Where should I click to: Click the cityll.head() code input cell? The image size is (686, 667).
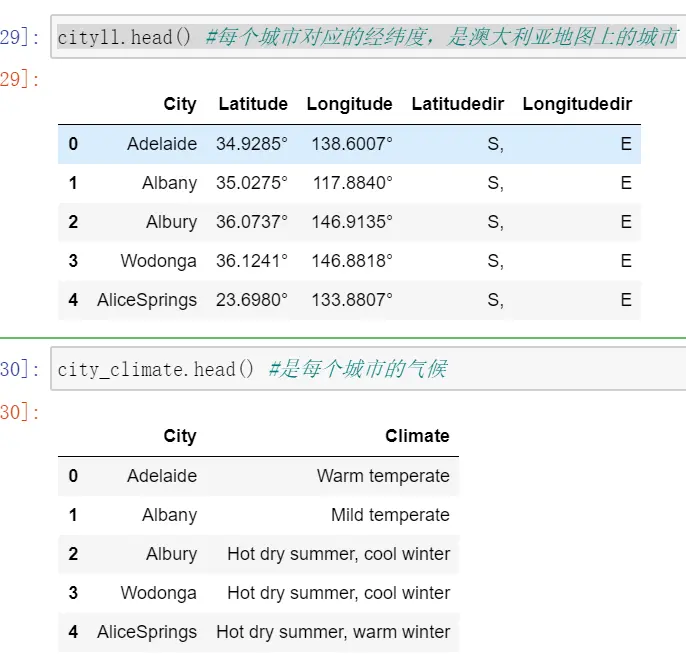pyautogui.click(x=368, y=37)
